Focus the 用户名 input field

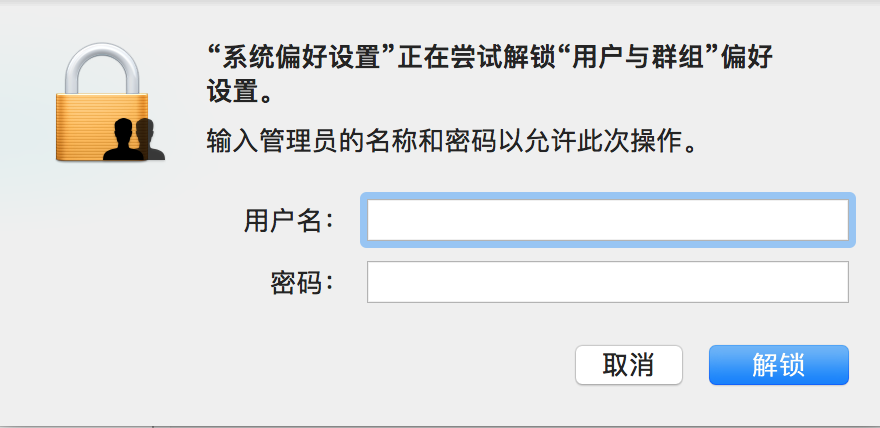(607, 220)
